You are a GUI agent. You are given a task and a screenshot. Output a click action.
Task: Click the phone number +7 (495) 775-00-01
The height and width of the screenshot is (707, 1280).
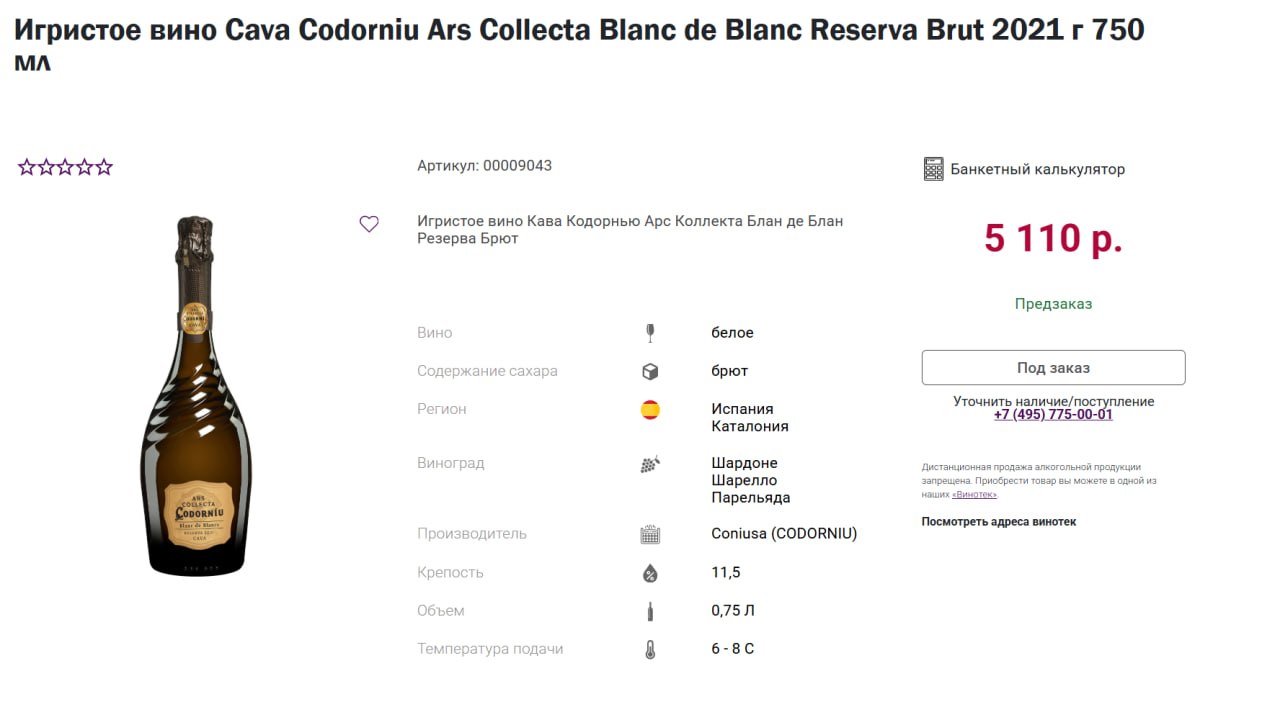[1053, 415]
